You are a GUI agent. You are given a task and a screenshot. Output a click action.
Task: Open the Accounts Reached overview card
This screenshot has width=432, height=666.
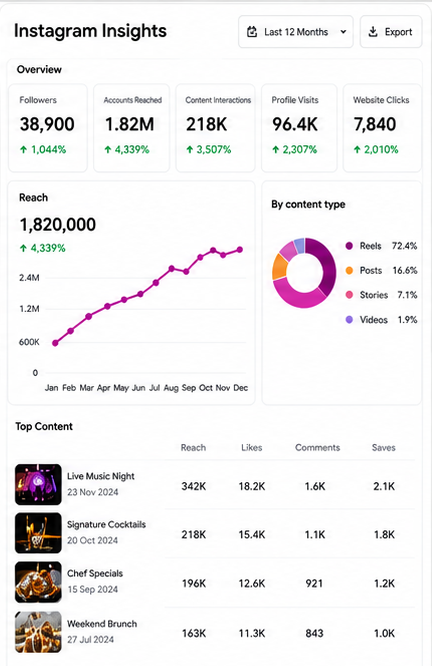(x=132, y=128)
